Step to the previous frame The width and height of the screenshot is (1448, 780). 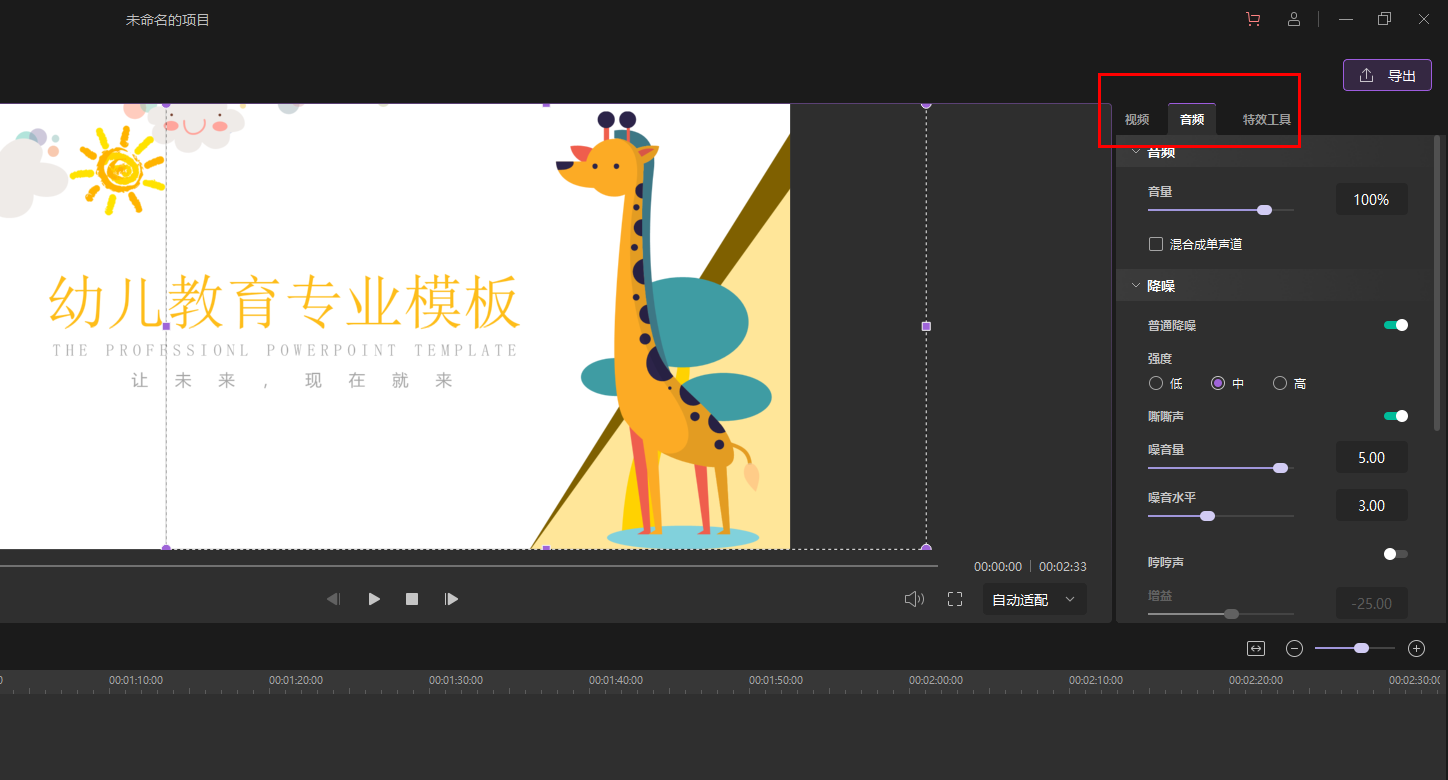coord(334,599)
